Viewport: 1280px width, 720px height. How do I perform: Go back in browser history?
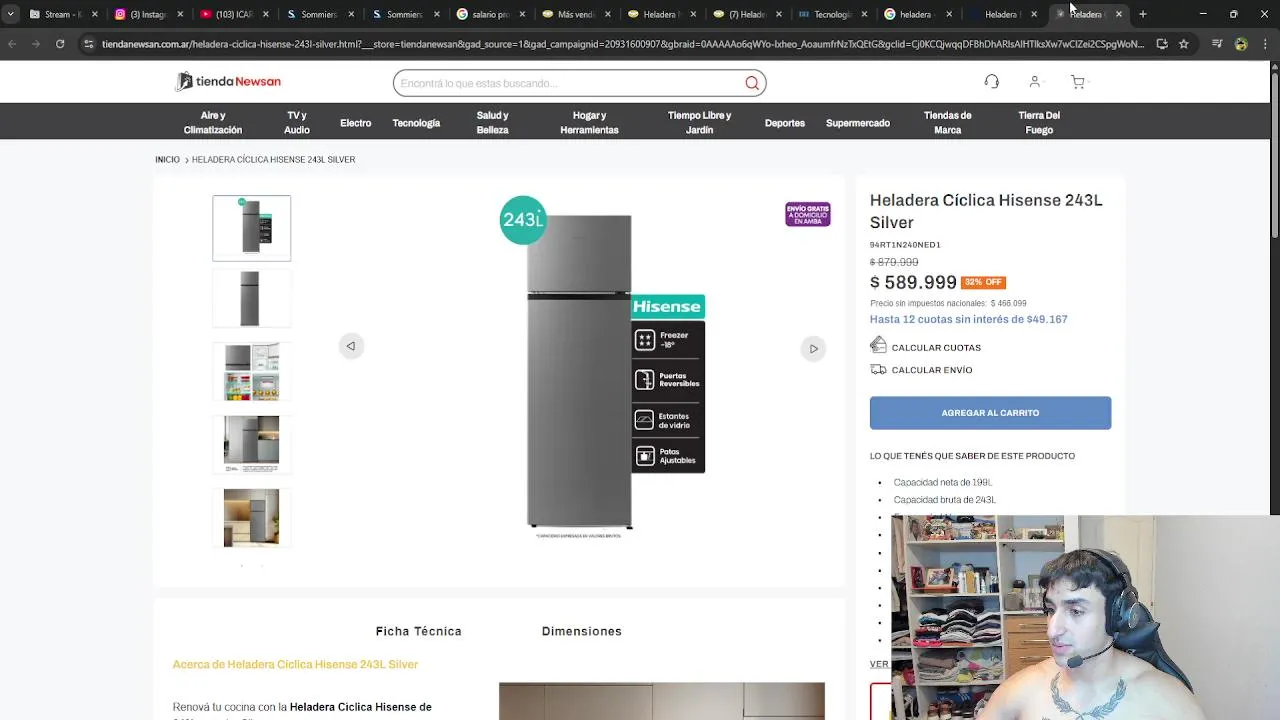click(x=12, y=44)
